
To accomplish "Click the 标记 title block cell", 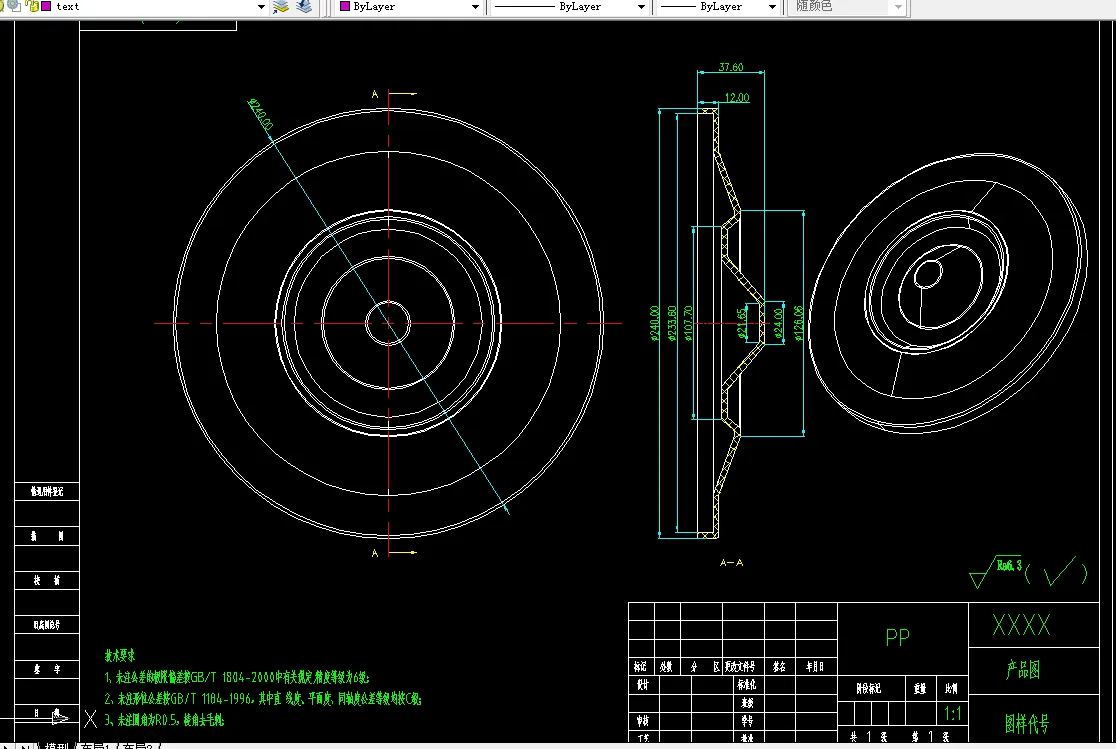I will (640, 666).
